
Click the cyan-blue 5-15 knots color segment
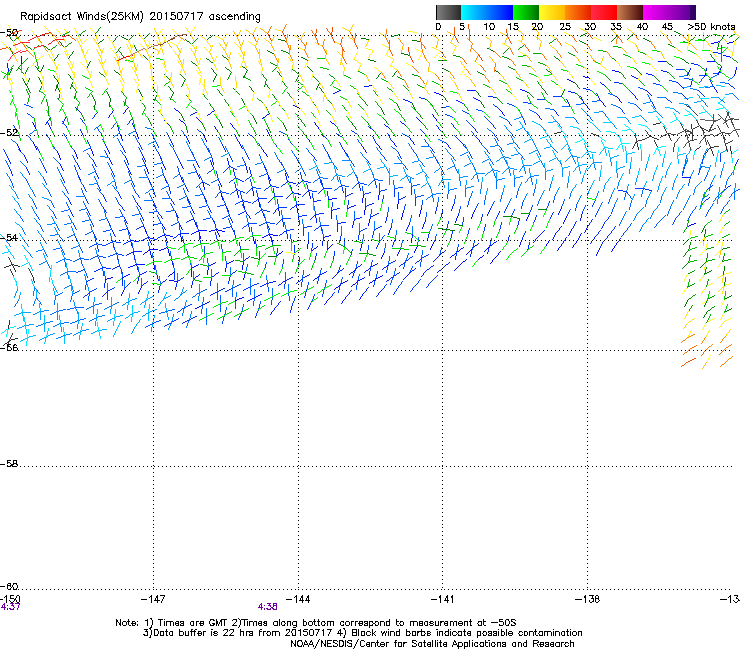coord(487,12)
